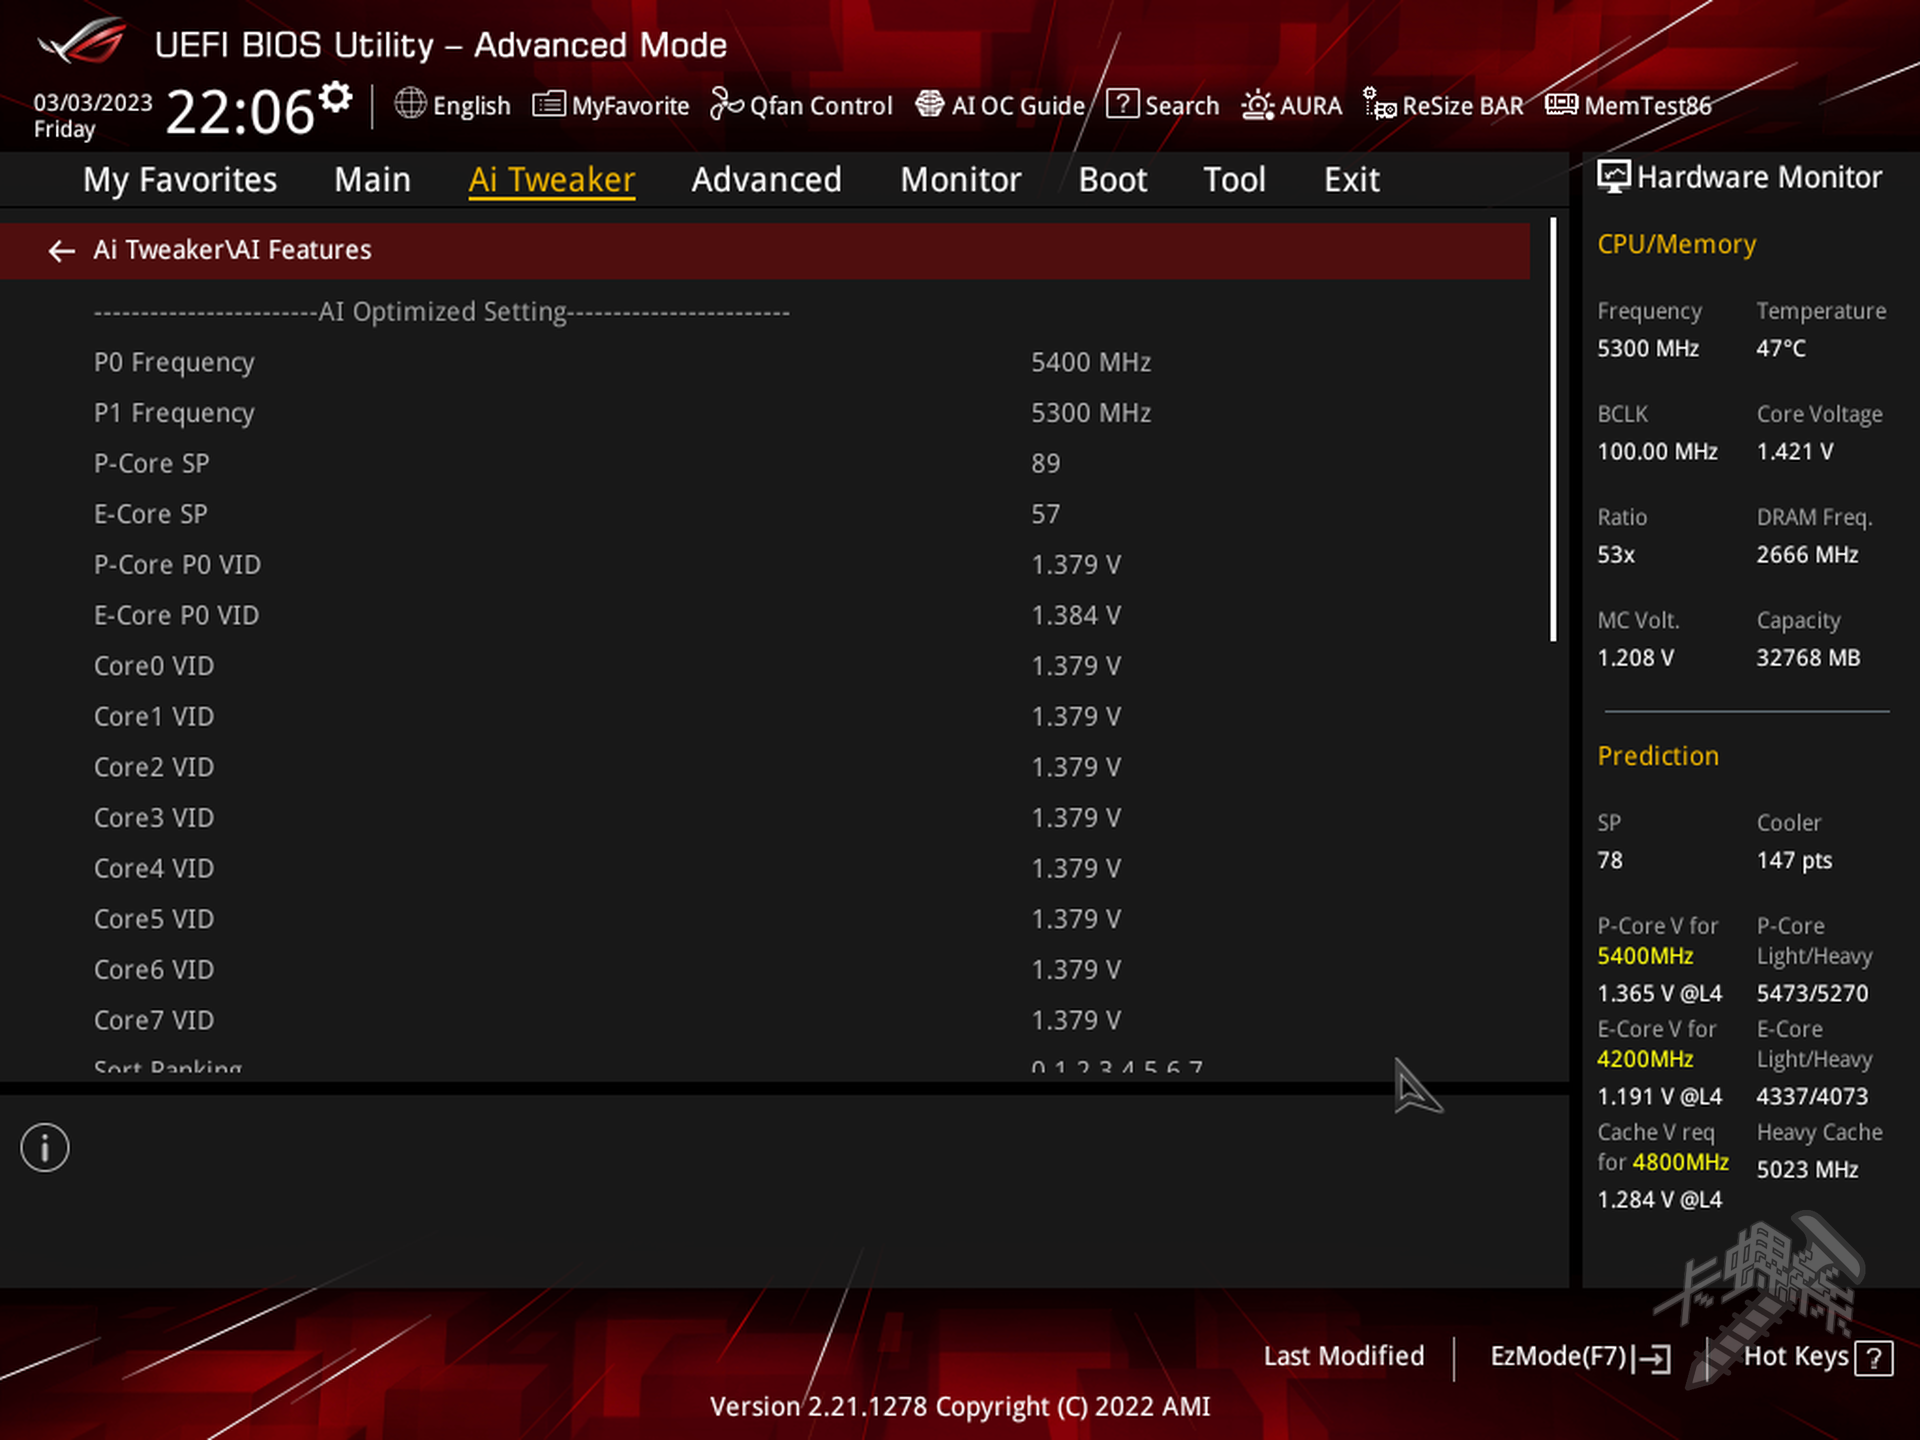Screen dimensions: 1920x1440
Task: Switch to the Monitor tab
Action: click(960, 180)
